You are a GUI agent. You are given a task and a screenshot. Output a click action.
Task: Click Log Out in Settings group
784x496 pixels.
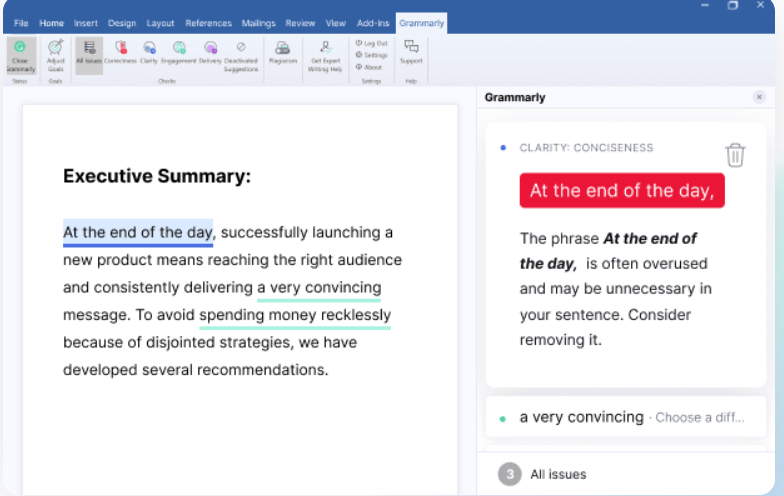[372, 44]
